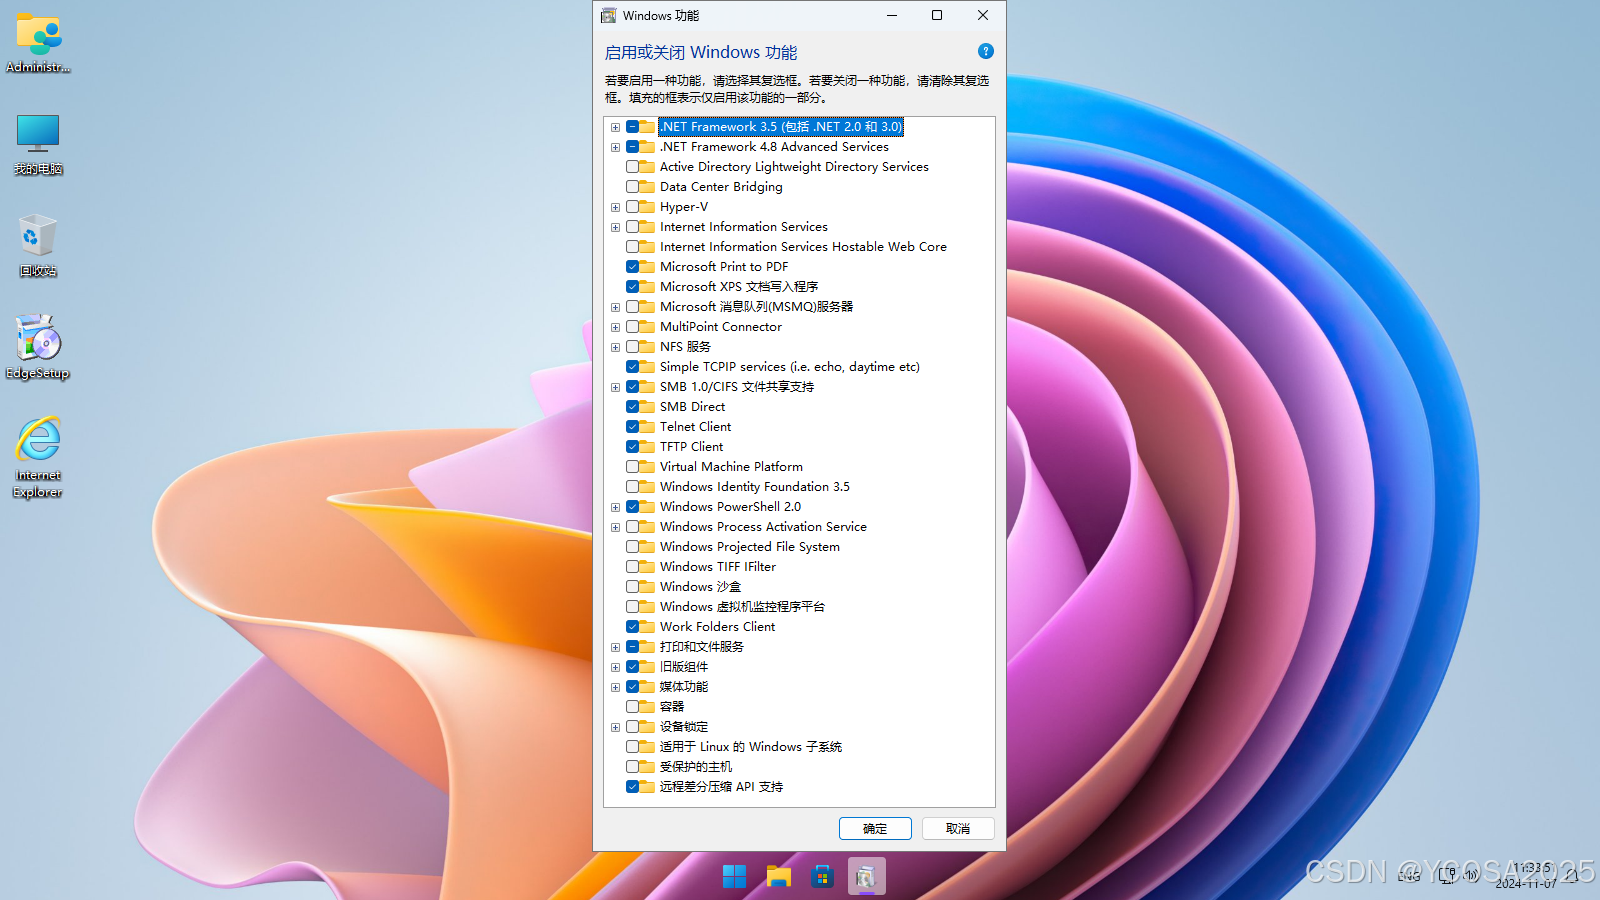Expand the SMB 1.0/CIFS 文件共享支持 node
The width and height of the screenshot is (1600, 900).
pyautogui.click(x=616, y=387)
